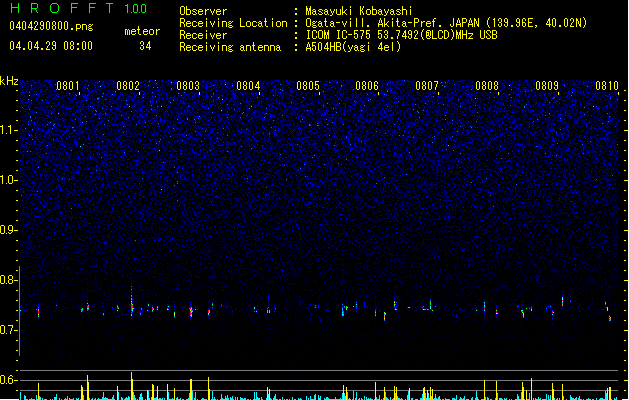
Task: Click the 0809 time marker
Action: click(547, 86)
